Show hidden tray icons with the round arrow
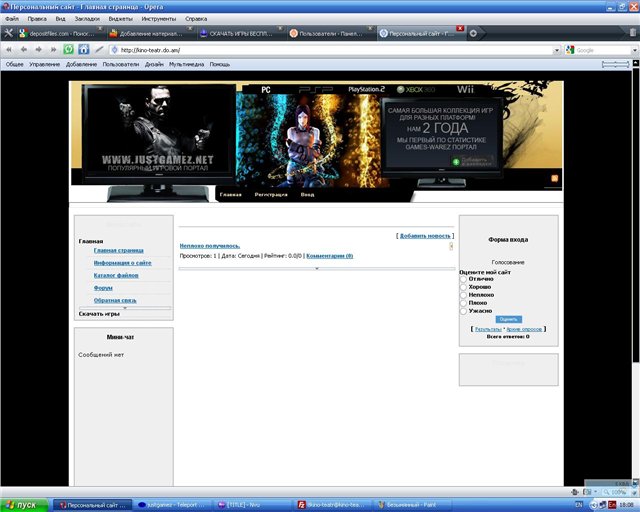The height and width of the screenshot is (512, 640). (x=593, y=505)
